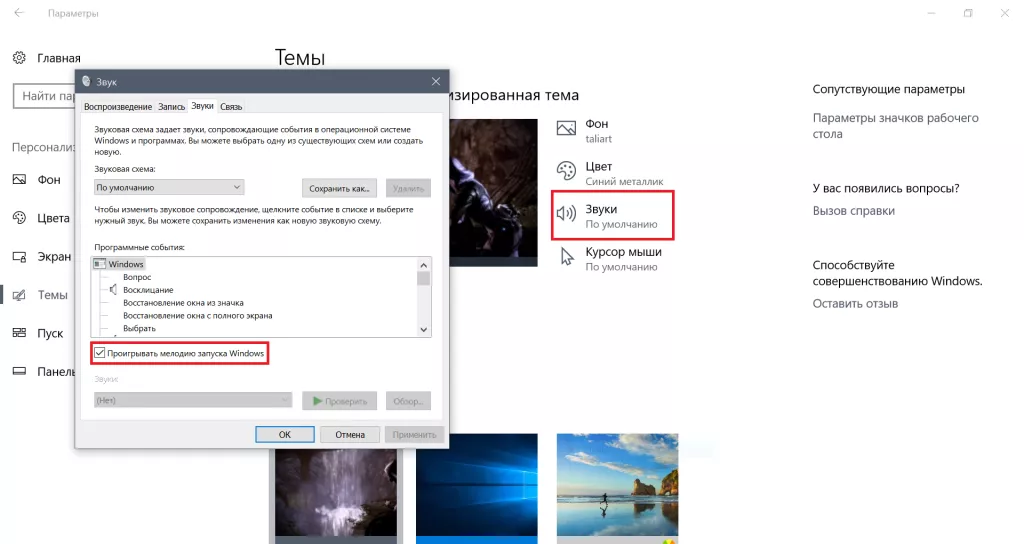
Task: Click the Звук dialog title icon
Action: (86, 81)
